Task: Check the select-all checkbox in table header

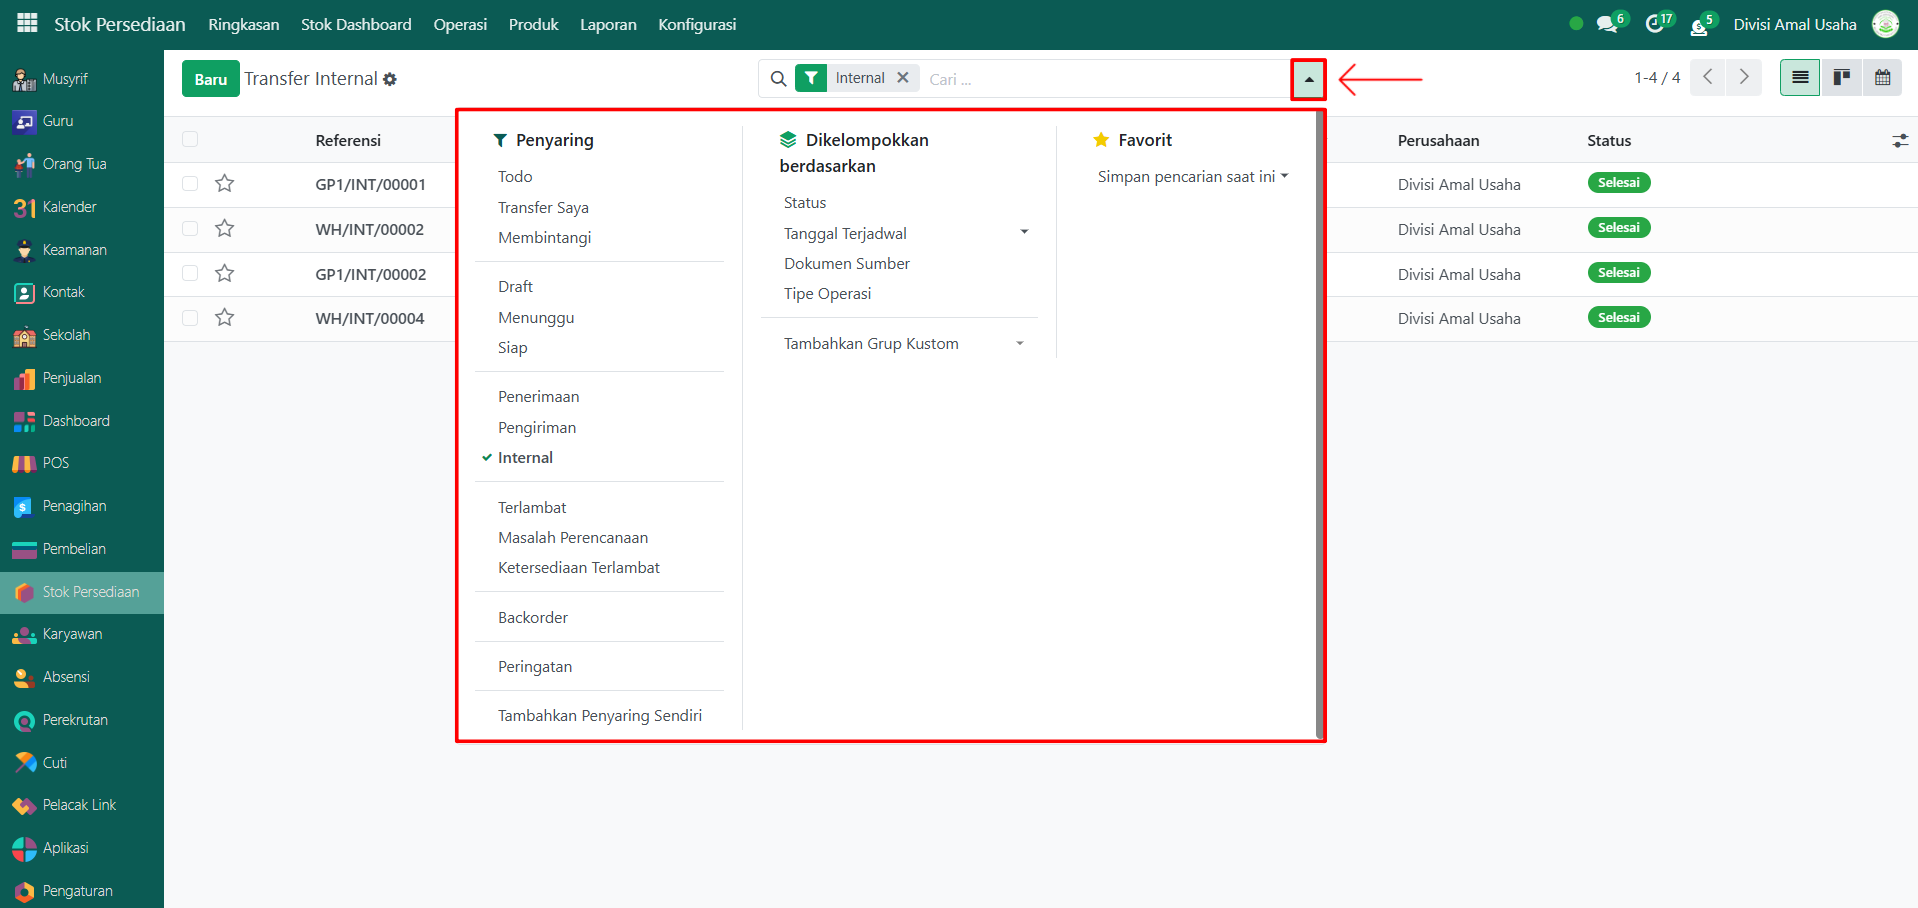Action: pyautogui.click(x=190, y=140)
